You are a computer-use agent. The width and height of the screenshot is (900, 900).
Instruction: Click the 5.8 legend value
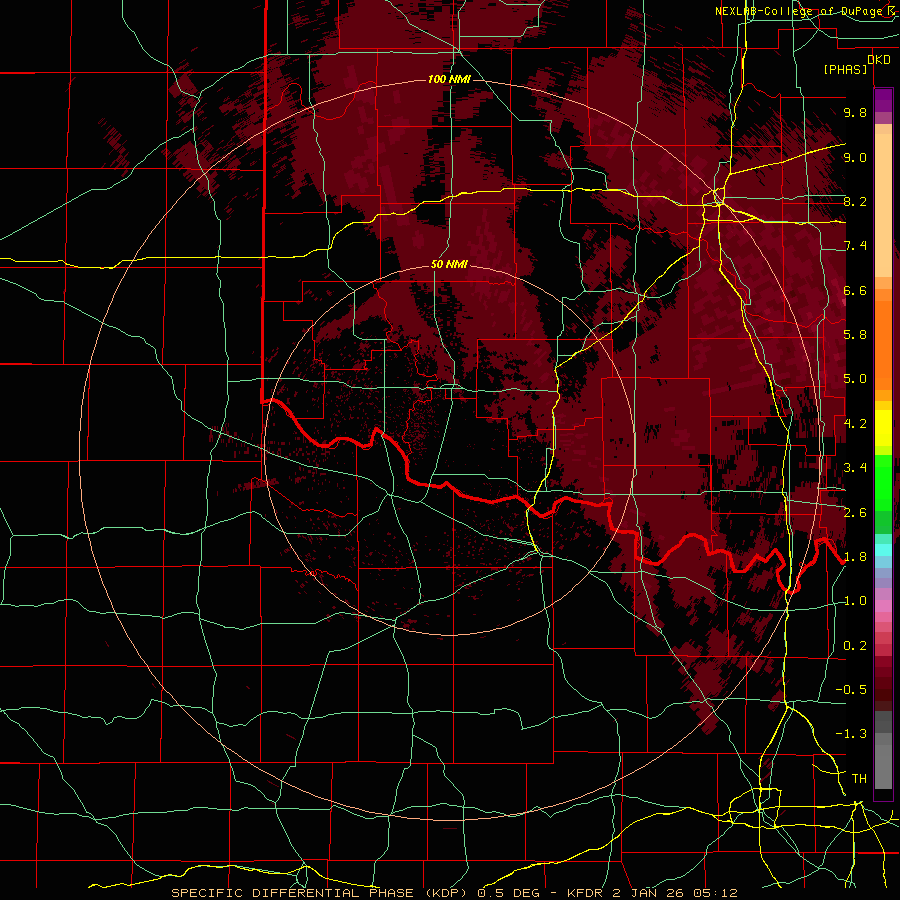pyautogui.click(x=855, y=335)
